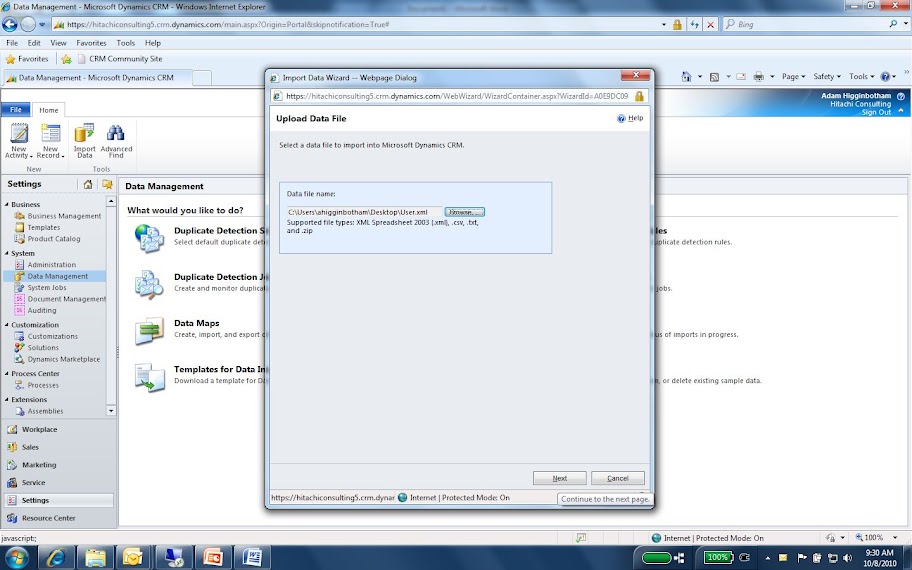Click the Settings home icon

pyautogui.click(x=88, y=184)
